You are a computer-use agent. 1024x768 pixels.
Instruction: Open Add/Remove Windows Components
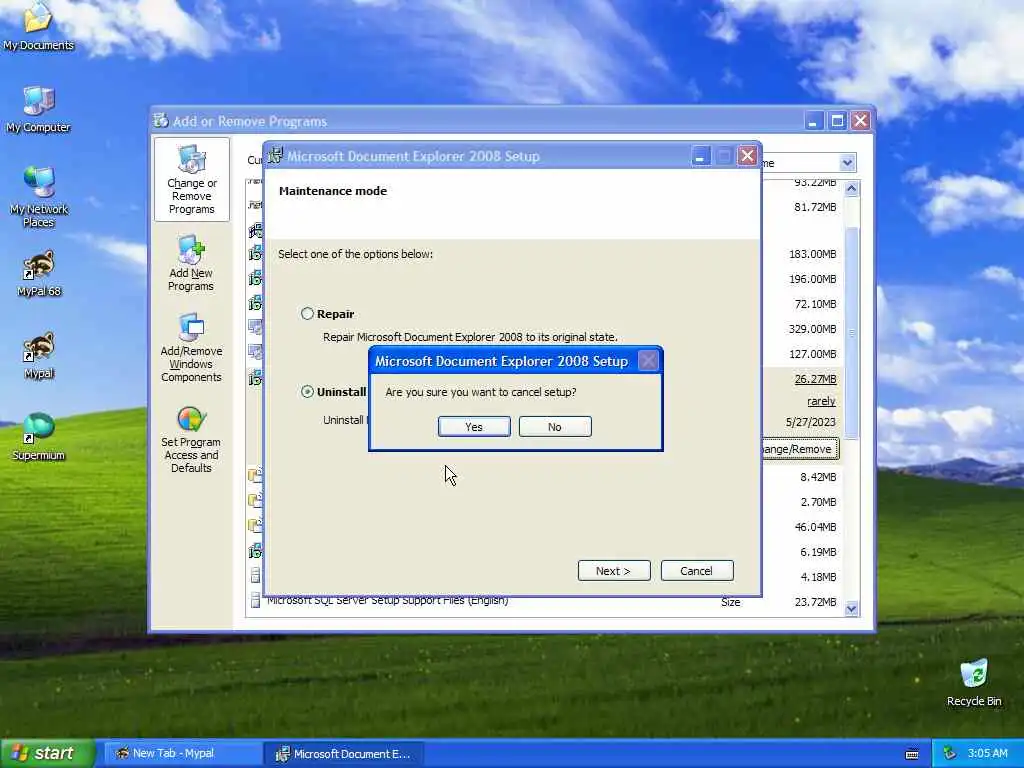click(x=191, y=347)
